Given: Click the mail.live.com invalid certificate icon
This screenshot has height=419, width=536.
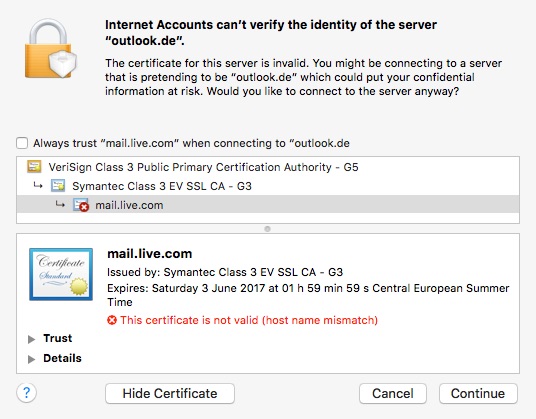Looking at the screenshot, I should tap(81, 205).
